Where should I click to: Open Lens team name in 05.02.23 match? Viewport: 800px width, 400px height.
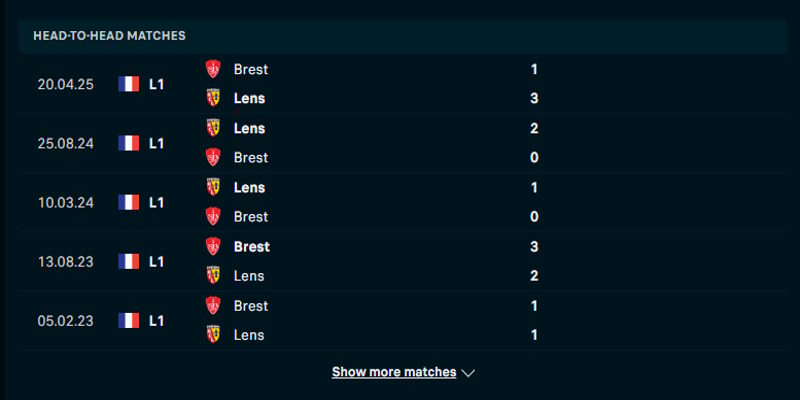point(249,334)
